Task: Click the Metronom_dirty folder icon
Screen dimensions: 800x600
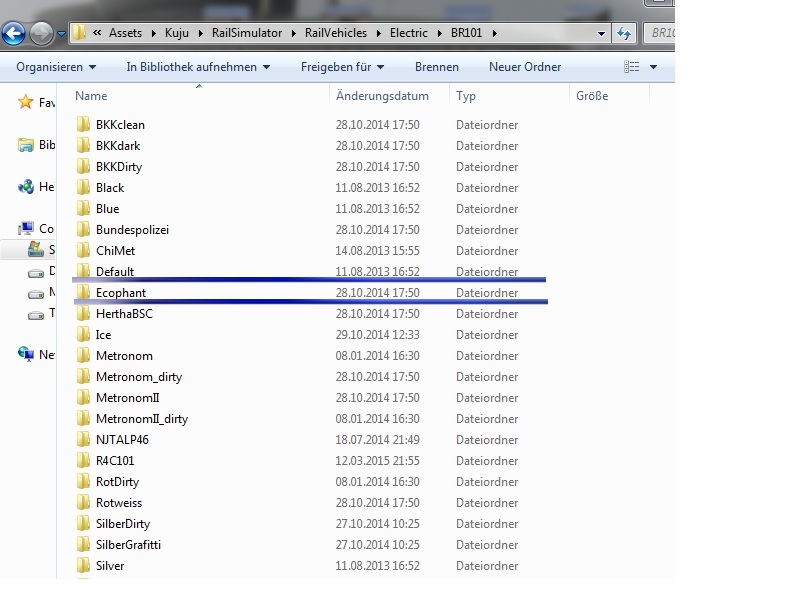Action: pyautogui.click(x=83, y=377)
